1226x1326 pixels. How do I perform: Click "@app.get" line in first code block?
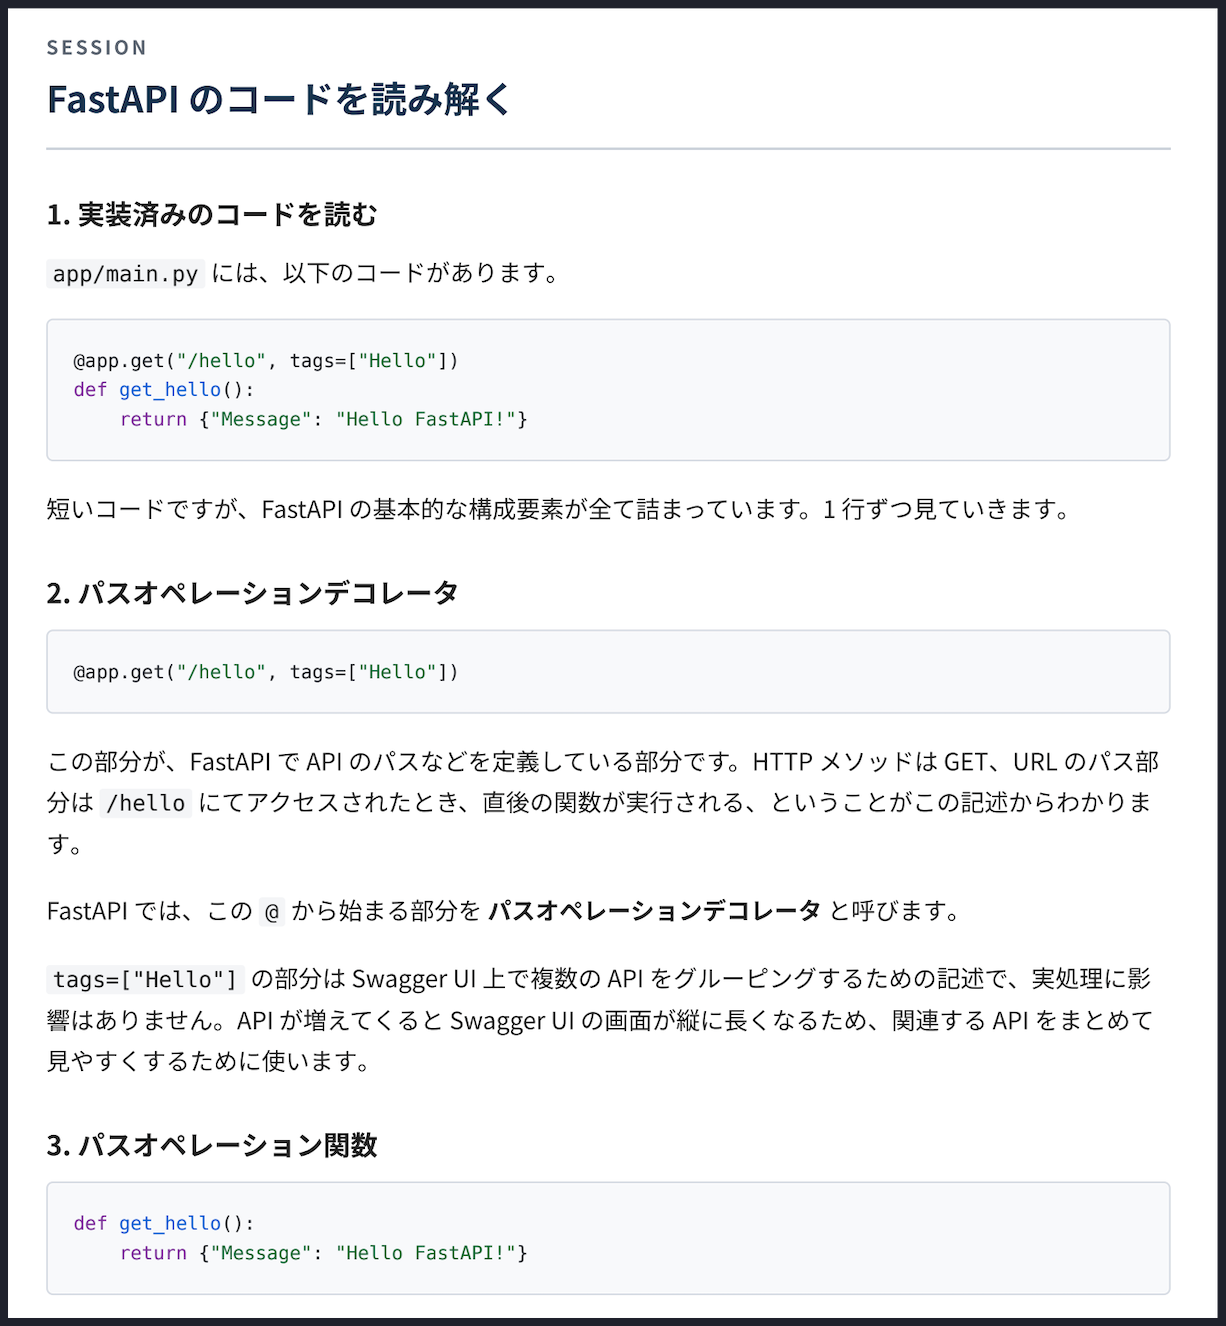[x=266, y=361]
